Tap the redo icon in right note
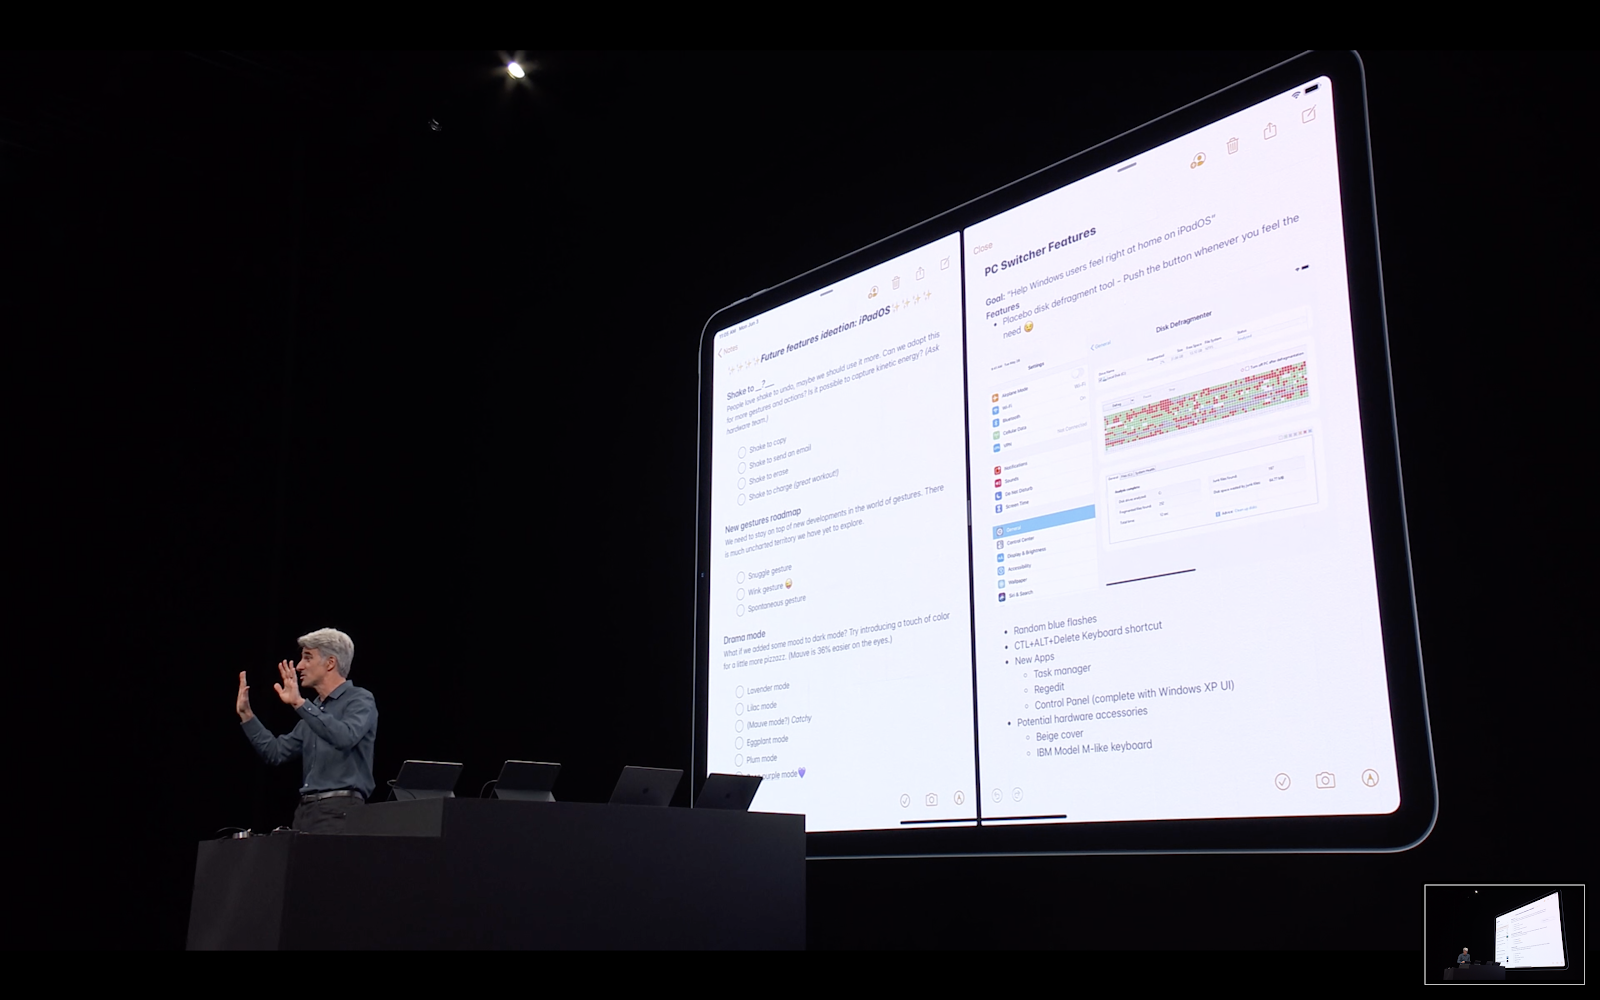Viewport: 1600px width, 1000px height. click(x=1017, y=795)
